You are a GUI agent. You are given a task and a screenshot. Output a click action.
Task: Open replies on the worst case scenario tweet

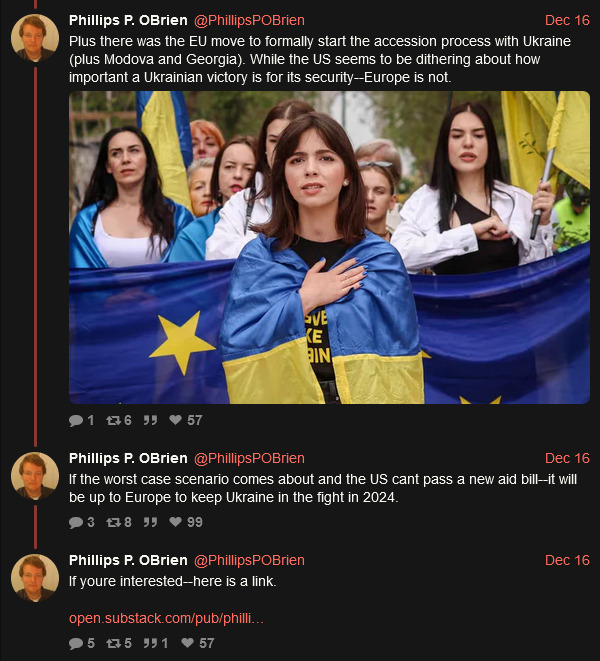pyautogui.click(x=76, y=522)
